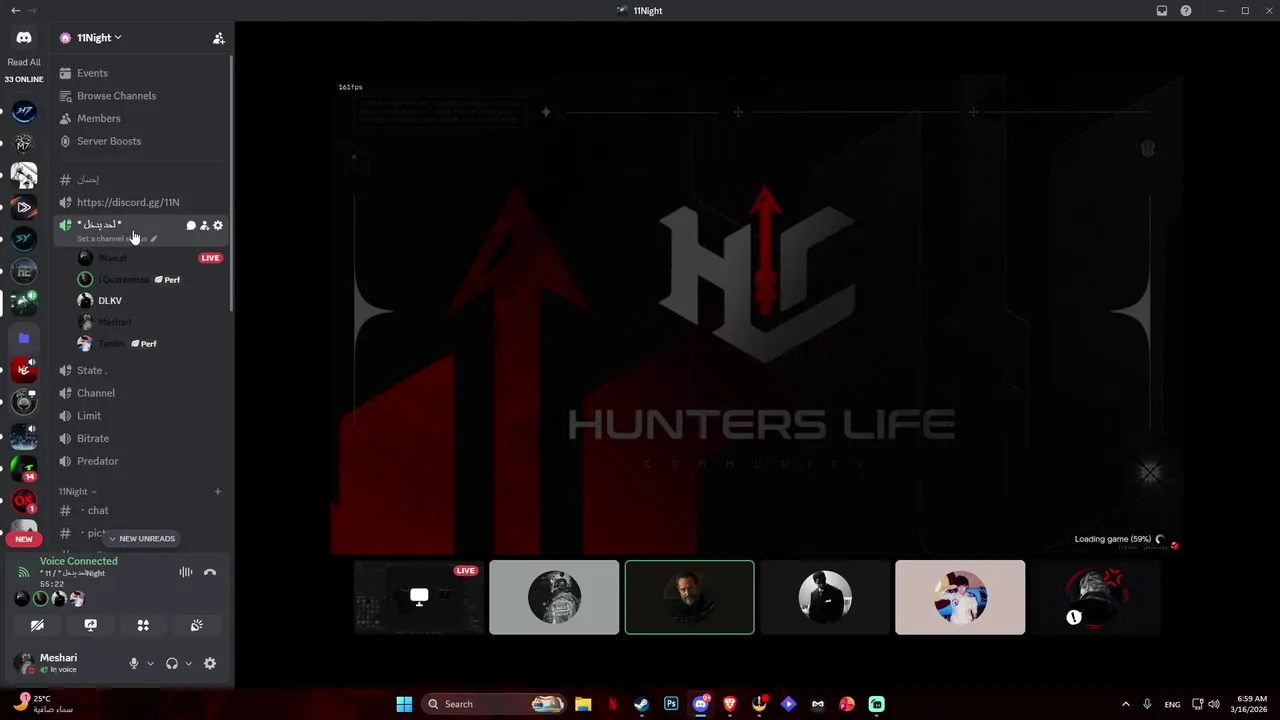Image resolution: width=1280 pixels, height=720 pixels.
Task: Open the Inbox icon in title bar
Action: click(1162, 11)
